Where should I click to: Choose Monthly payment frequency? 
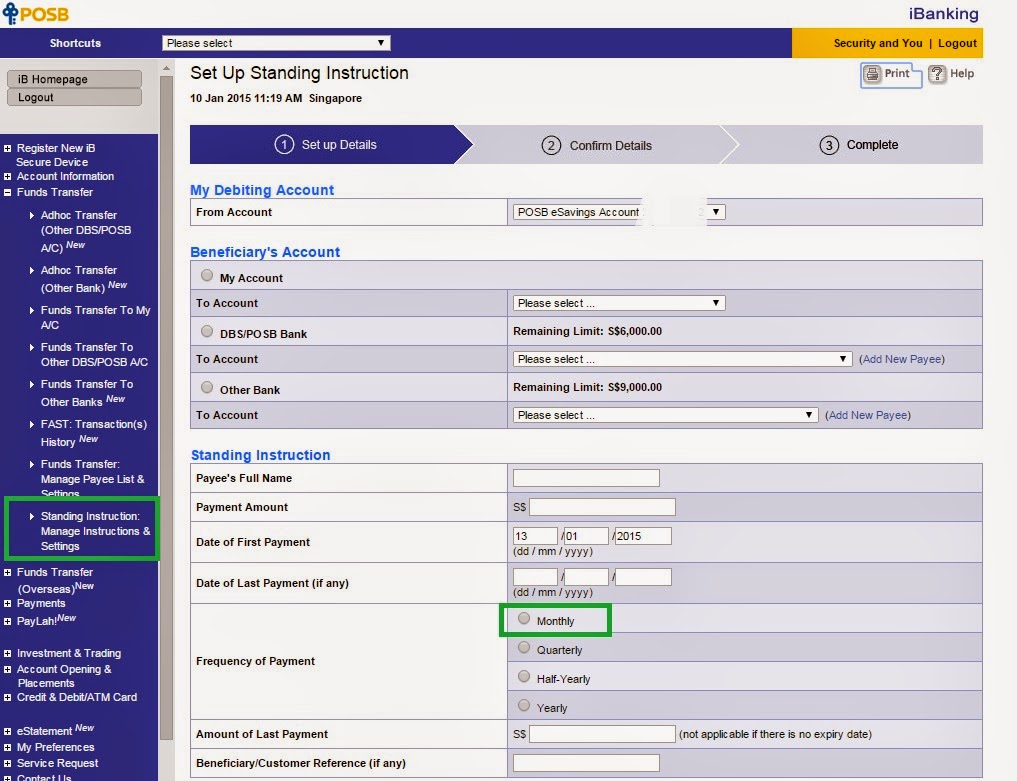pyautogui.click(x=524, y=618)
